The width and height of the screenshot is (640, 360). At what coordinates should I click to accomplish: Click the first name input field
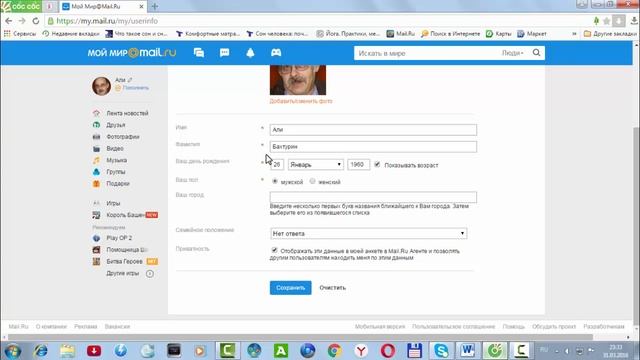pyautogui.click(x=373, y=130)
